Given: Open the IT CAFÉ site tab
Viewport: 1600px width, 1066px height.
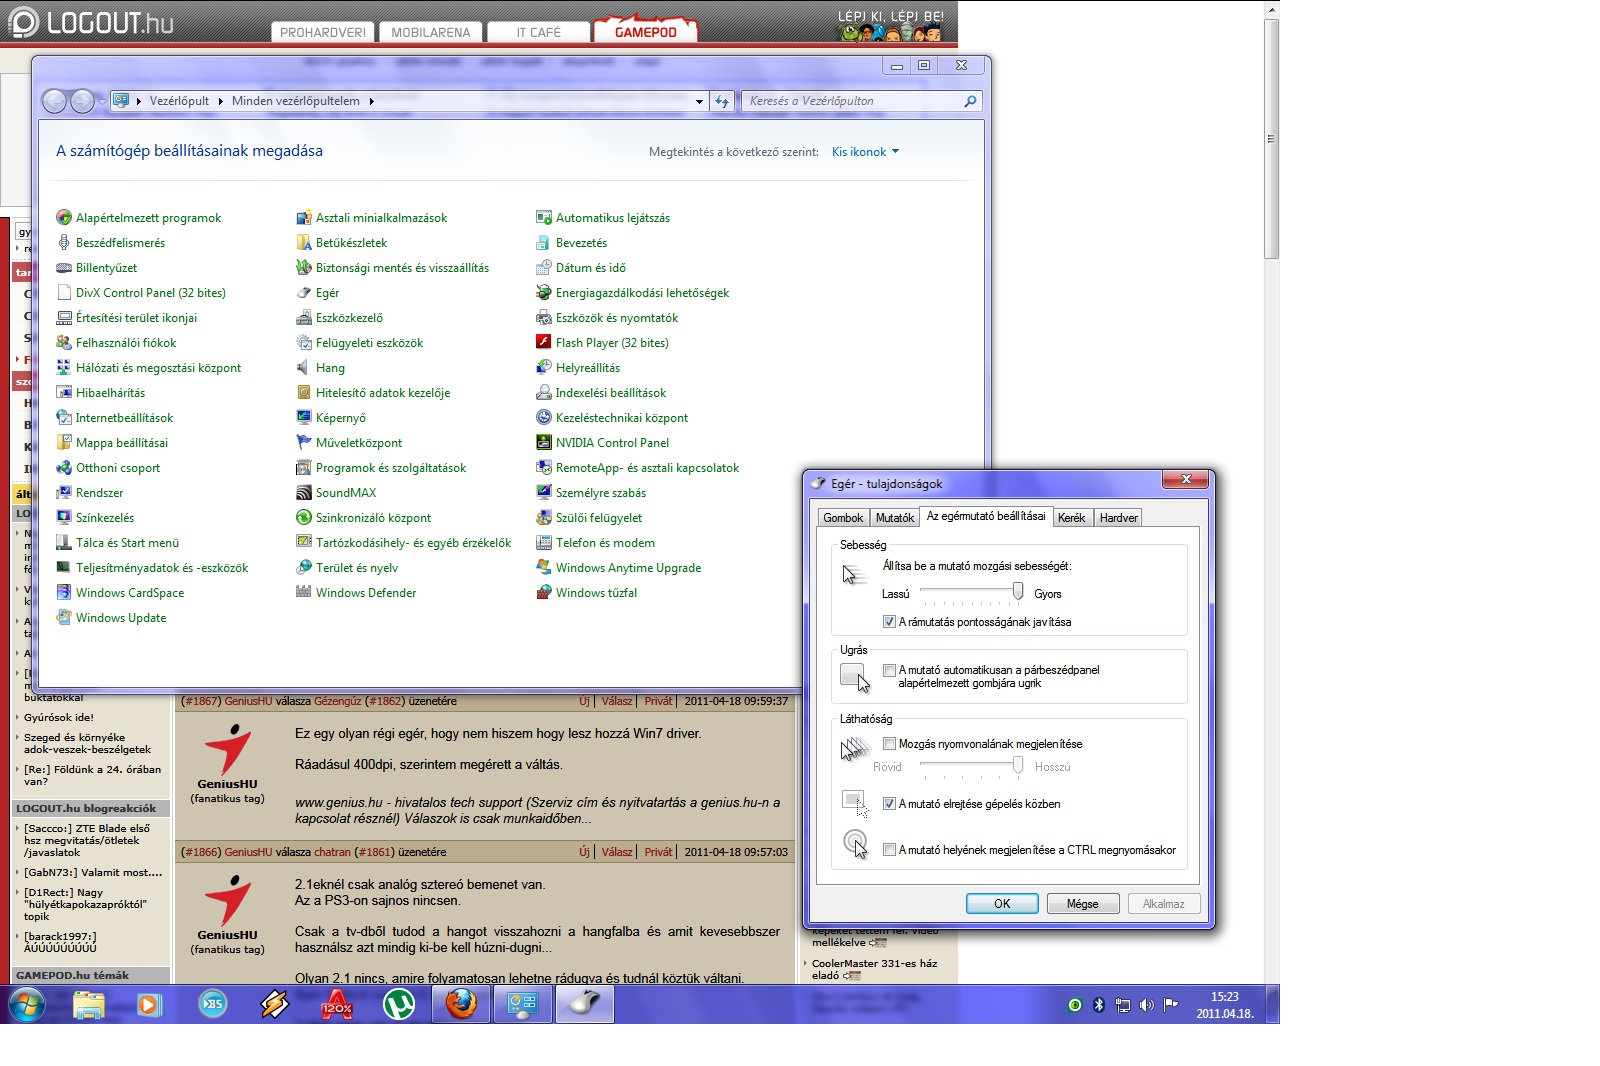Looking at the screenshot, I should coord(538,32).
